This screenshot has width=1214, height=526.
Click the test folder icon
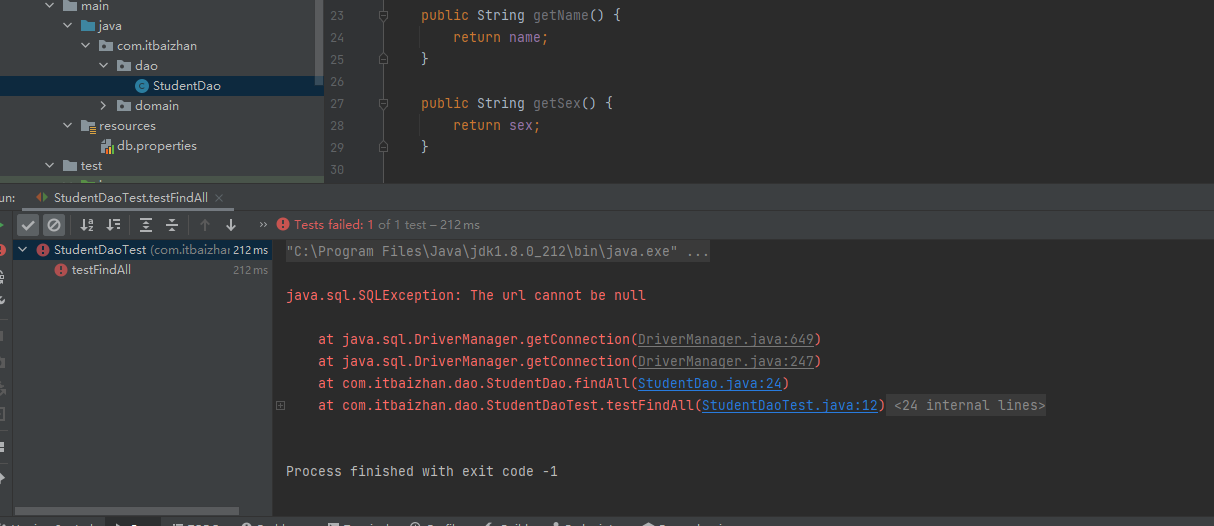pos(69,166)
